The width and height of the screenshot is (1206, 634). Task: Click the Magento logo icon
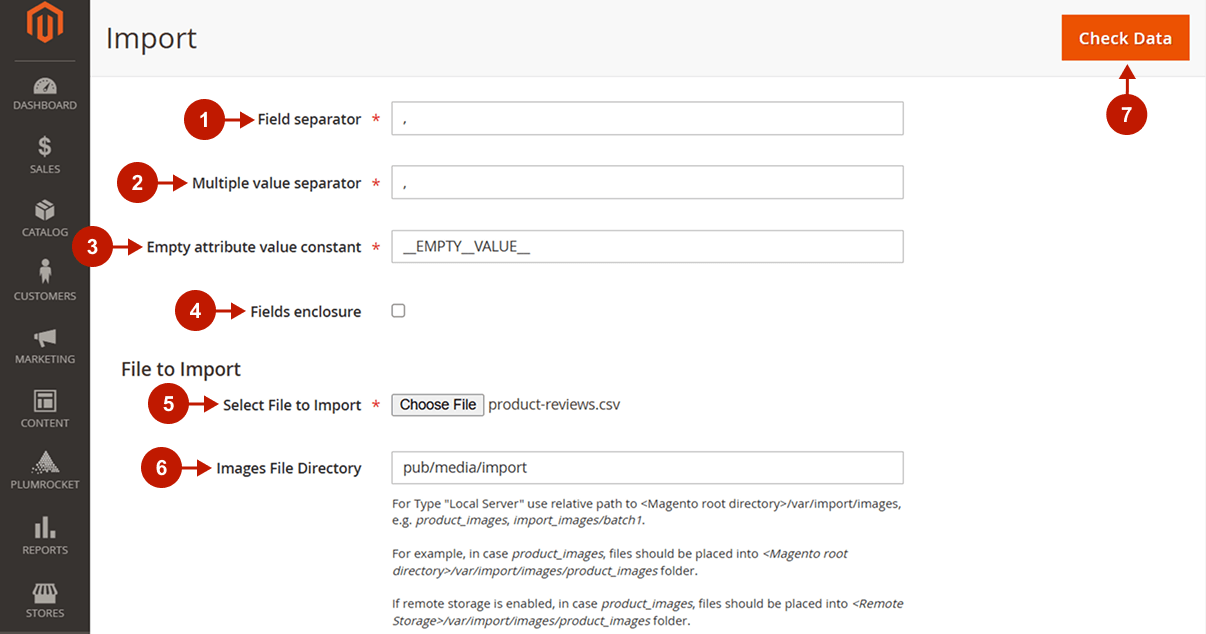44,24
